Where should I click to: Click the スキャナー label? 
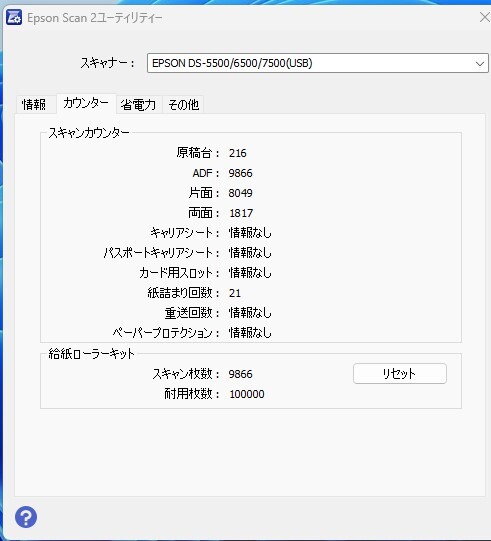pyautogui.click(x=107, y=63)
